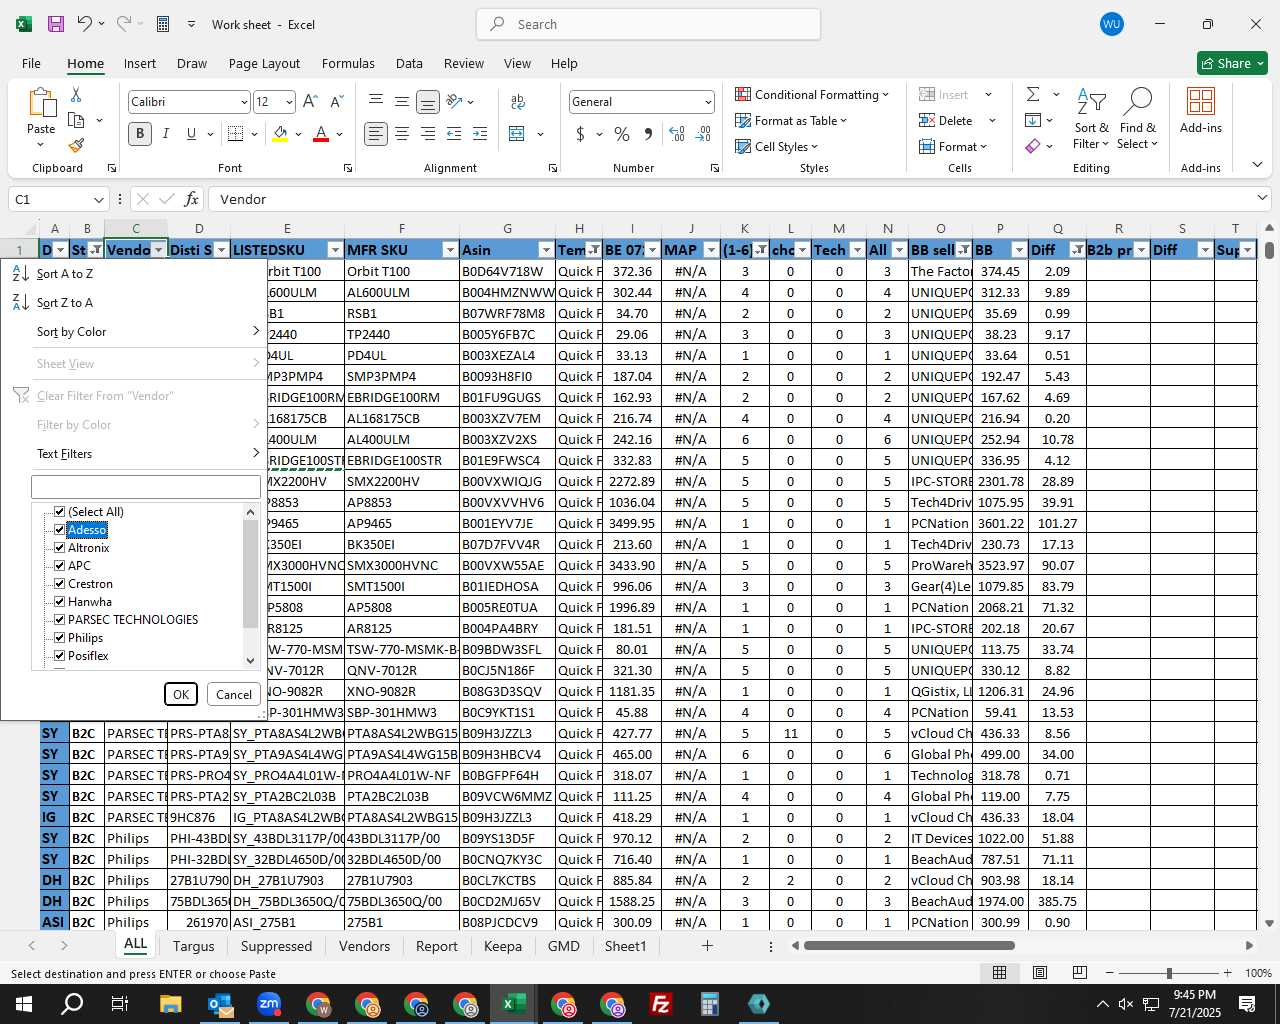Click the Comma Style icon
This screenshot has width=1280, height=1024.
648,134
